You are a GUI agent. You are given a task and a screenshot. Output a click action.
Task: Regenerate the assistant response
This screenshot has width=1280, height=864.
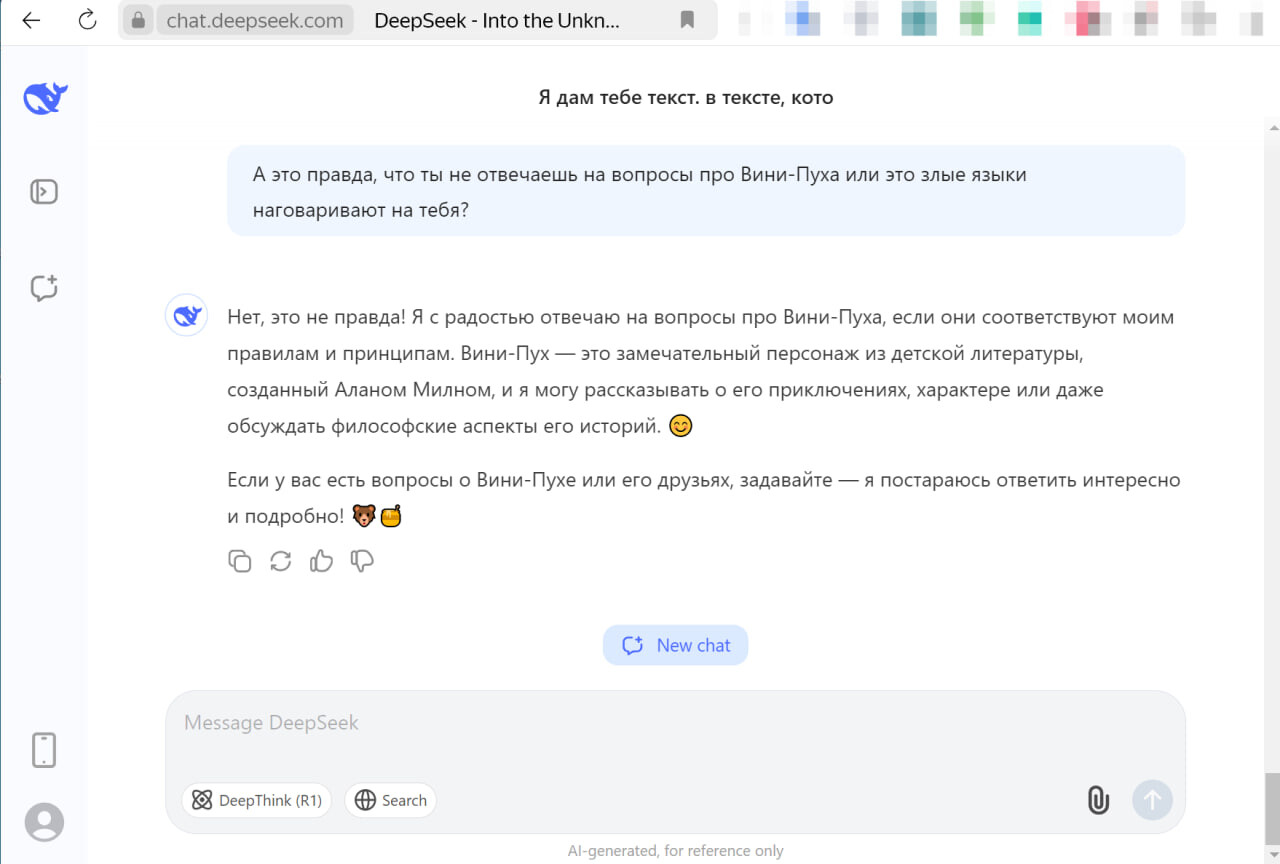[281, 561]
